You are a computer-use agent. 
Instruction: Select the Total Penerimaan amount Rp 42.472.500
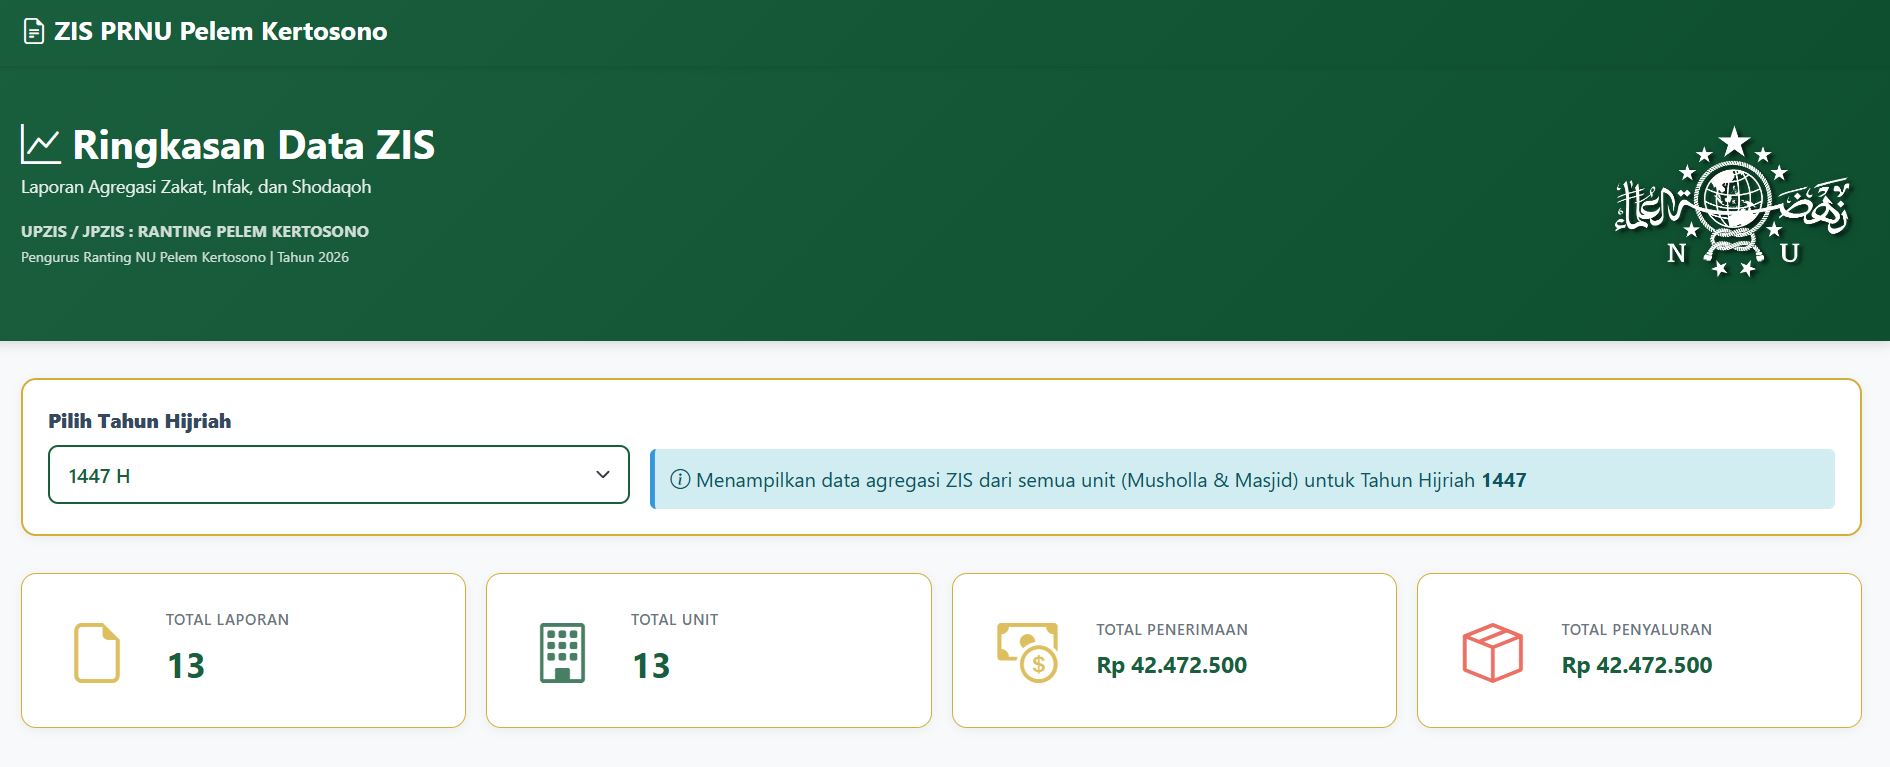click(1171, 666)
